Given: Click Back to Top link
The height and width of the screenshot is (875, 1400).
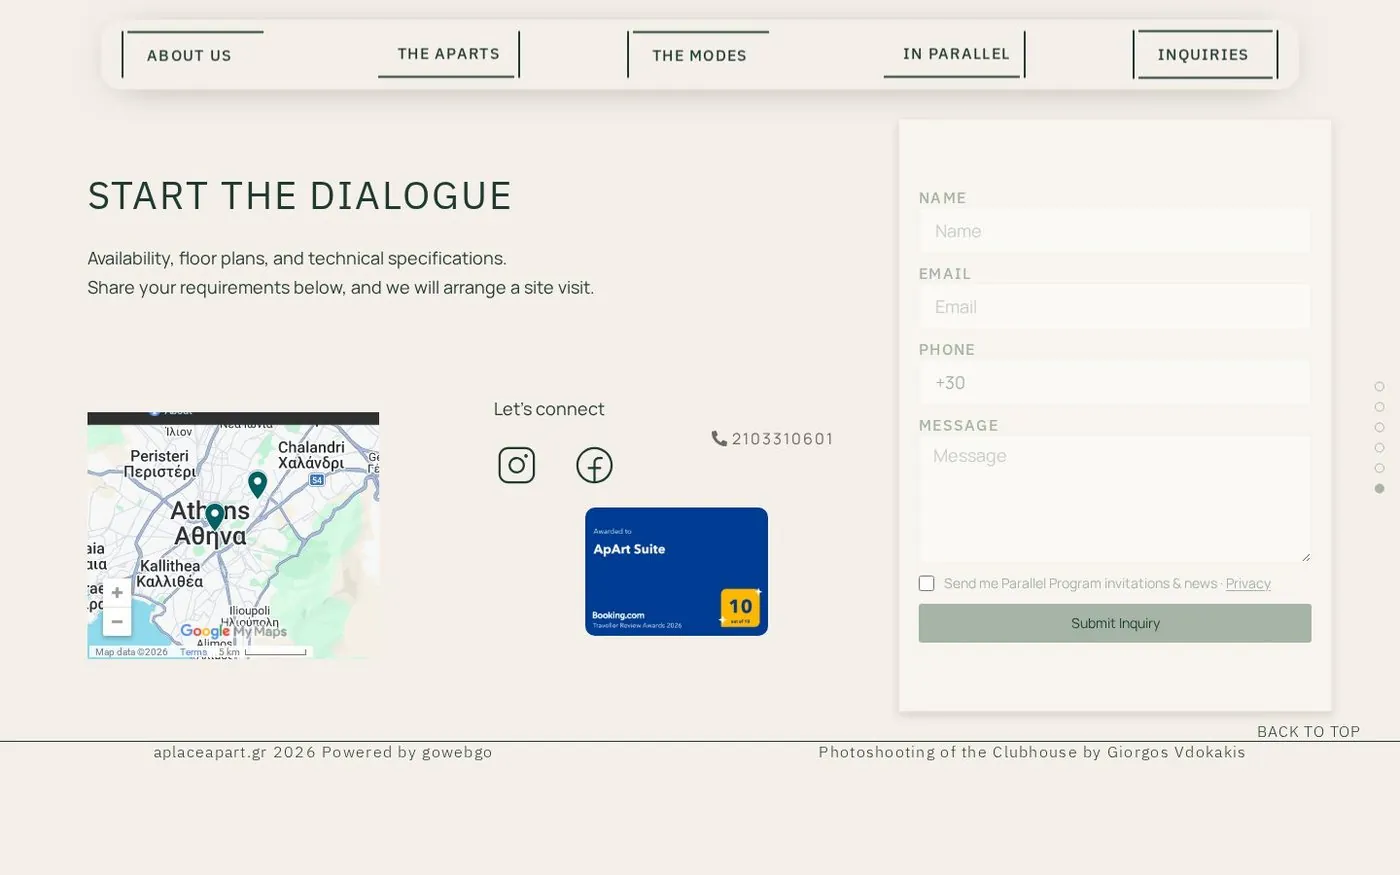Looking at the screenshot, I should 1308,731.
